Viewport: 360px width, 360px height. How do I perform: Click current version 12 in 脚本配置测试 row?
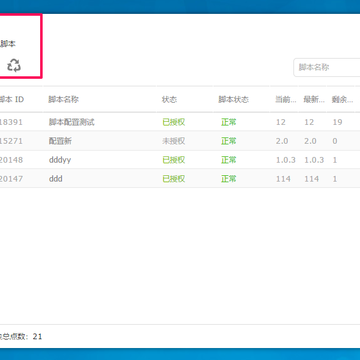281,122
